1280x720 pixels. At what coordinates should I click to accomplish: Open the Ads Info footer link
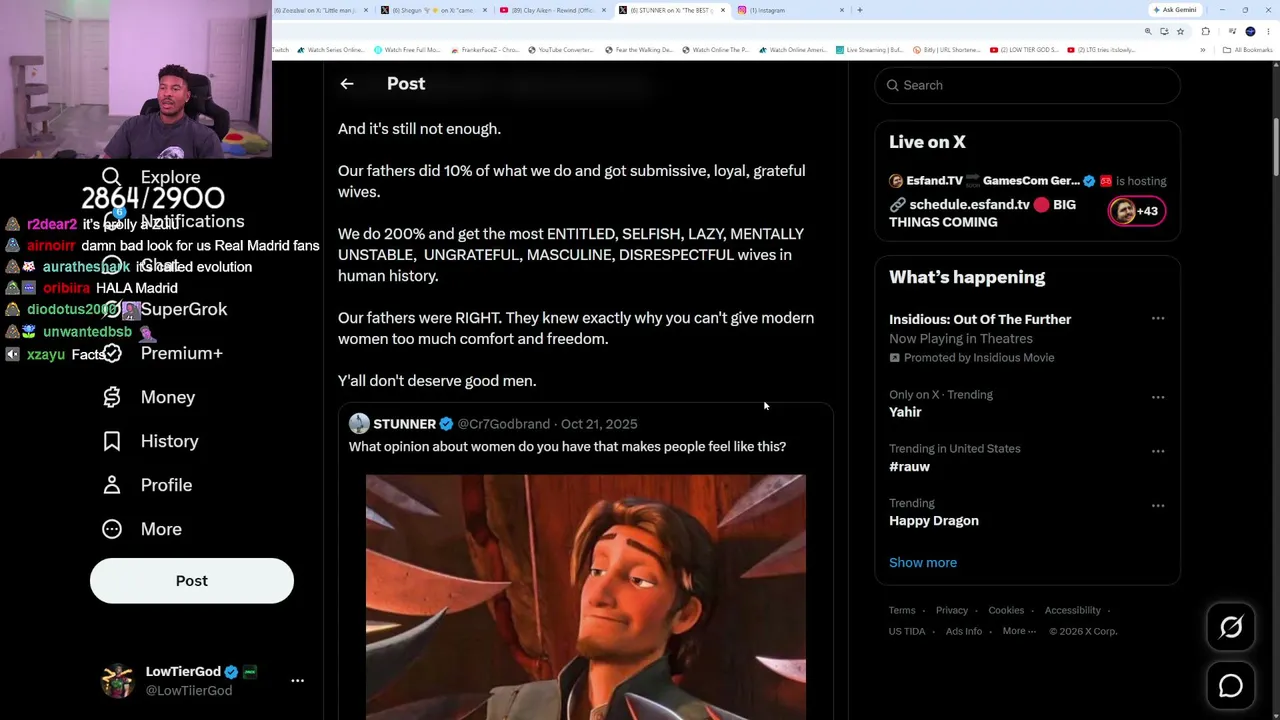click(964, 631)
